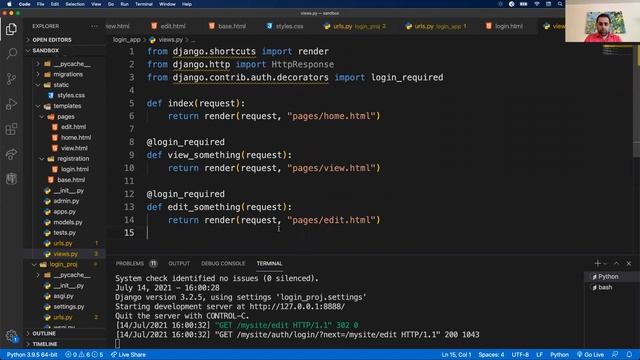Click the notifications bell in status bar
The width and height of the screenshot is (640, 360).
(x=629, y=354)
